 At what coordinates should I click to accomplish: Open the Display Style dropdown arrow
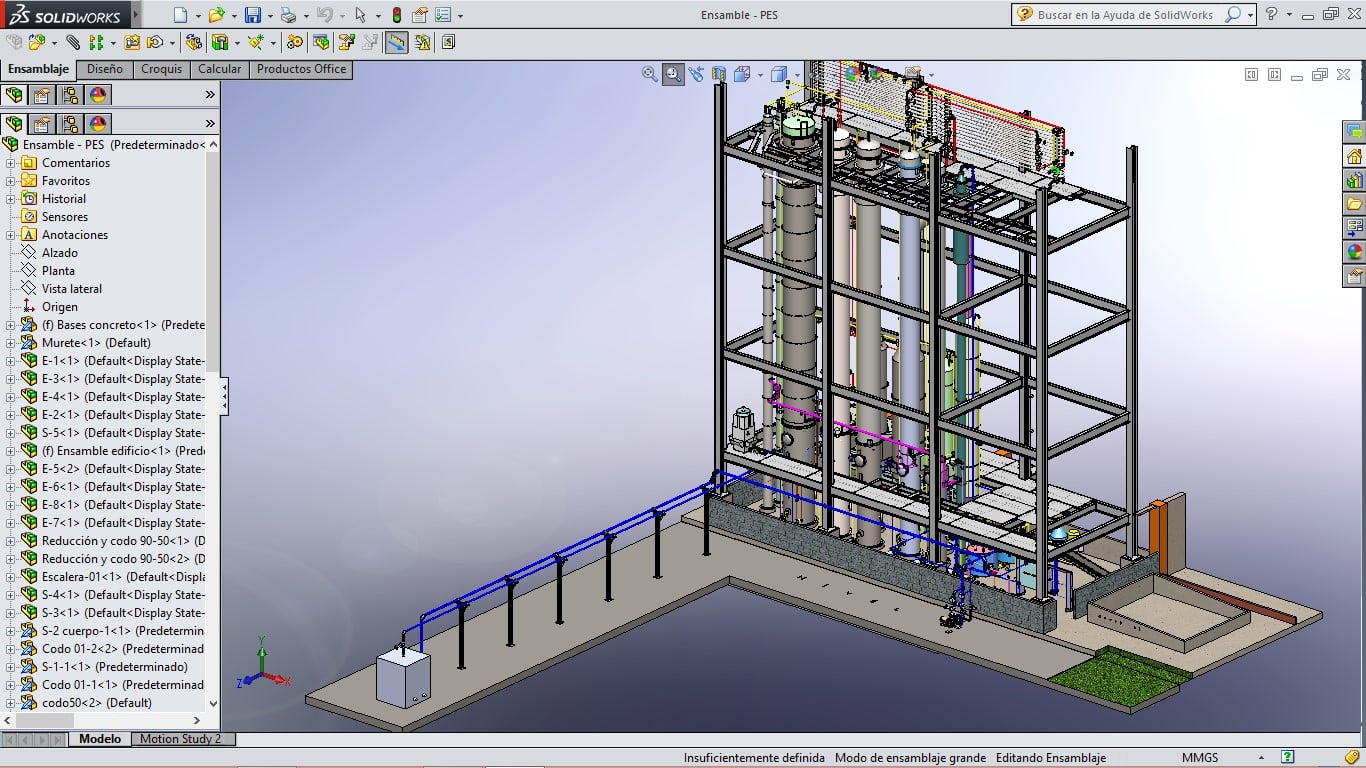(x=797, y=75)
